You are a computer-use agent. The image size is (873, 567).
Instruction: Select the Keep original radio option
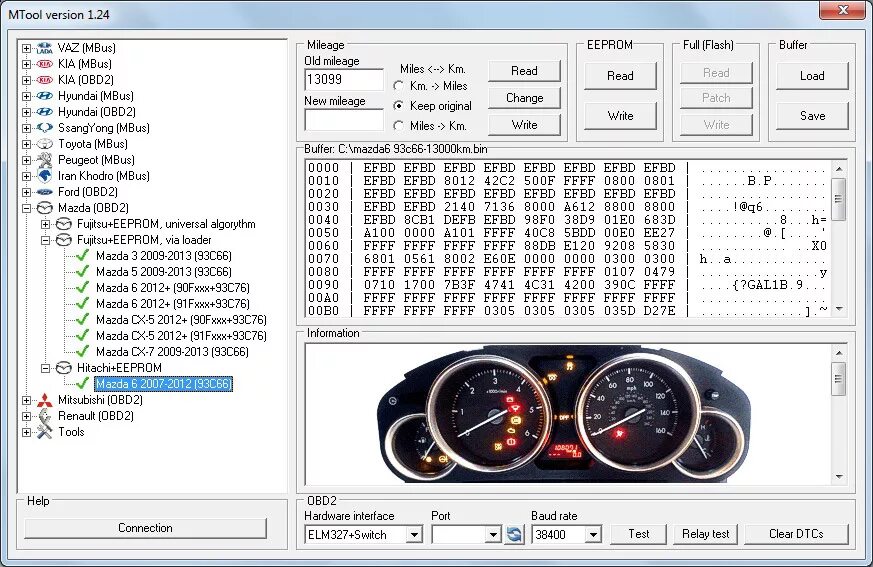[398, 106]
